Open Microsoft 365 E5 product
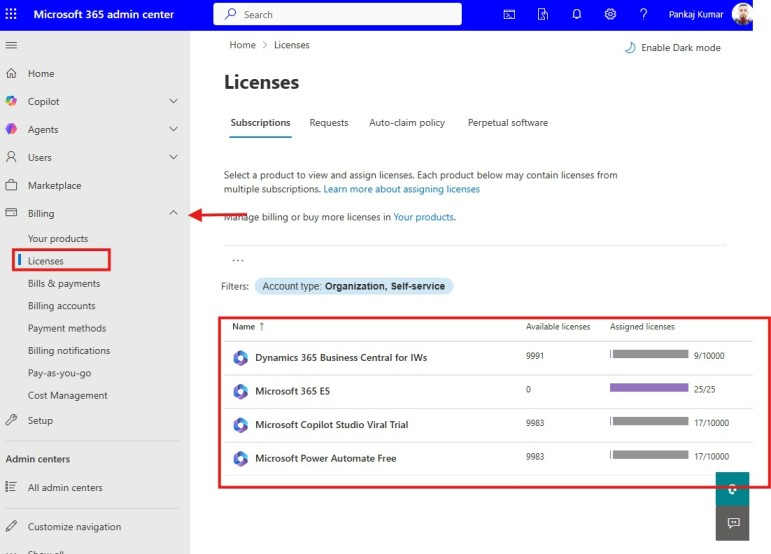The height and width of the screenshot is (554, 771). tap(293, 391)
